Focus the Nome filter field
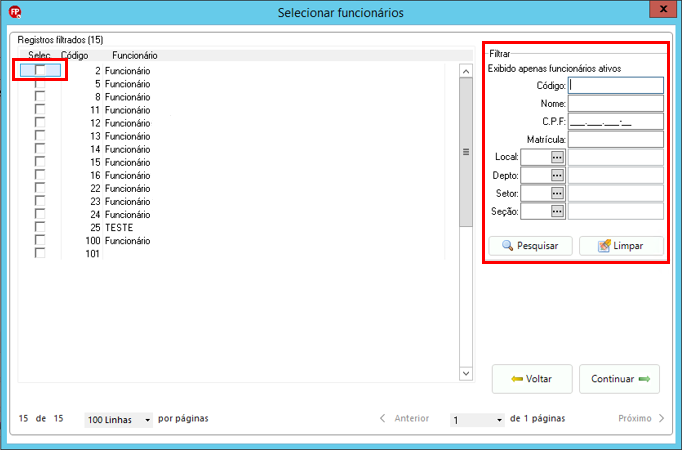This screenshot has width=682, height=450. 616,103
